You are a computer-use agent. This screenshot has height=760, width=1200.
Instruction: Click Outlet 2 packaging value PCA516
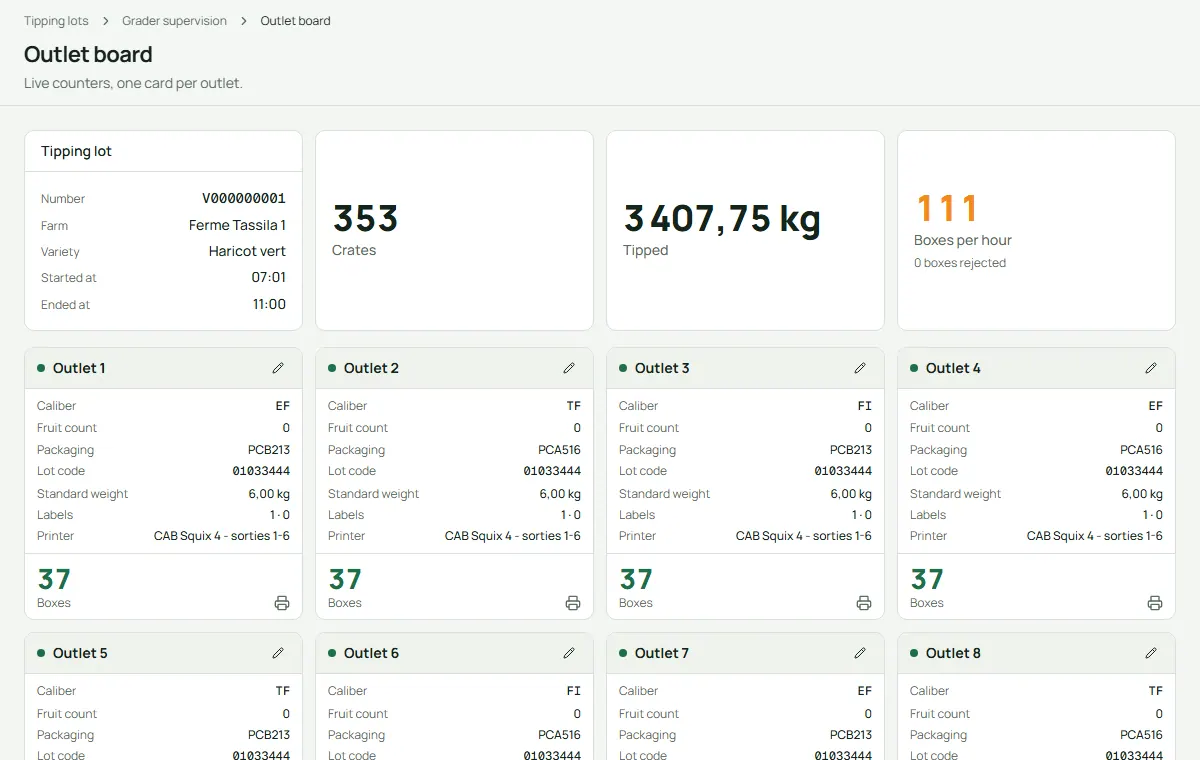560,450
